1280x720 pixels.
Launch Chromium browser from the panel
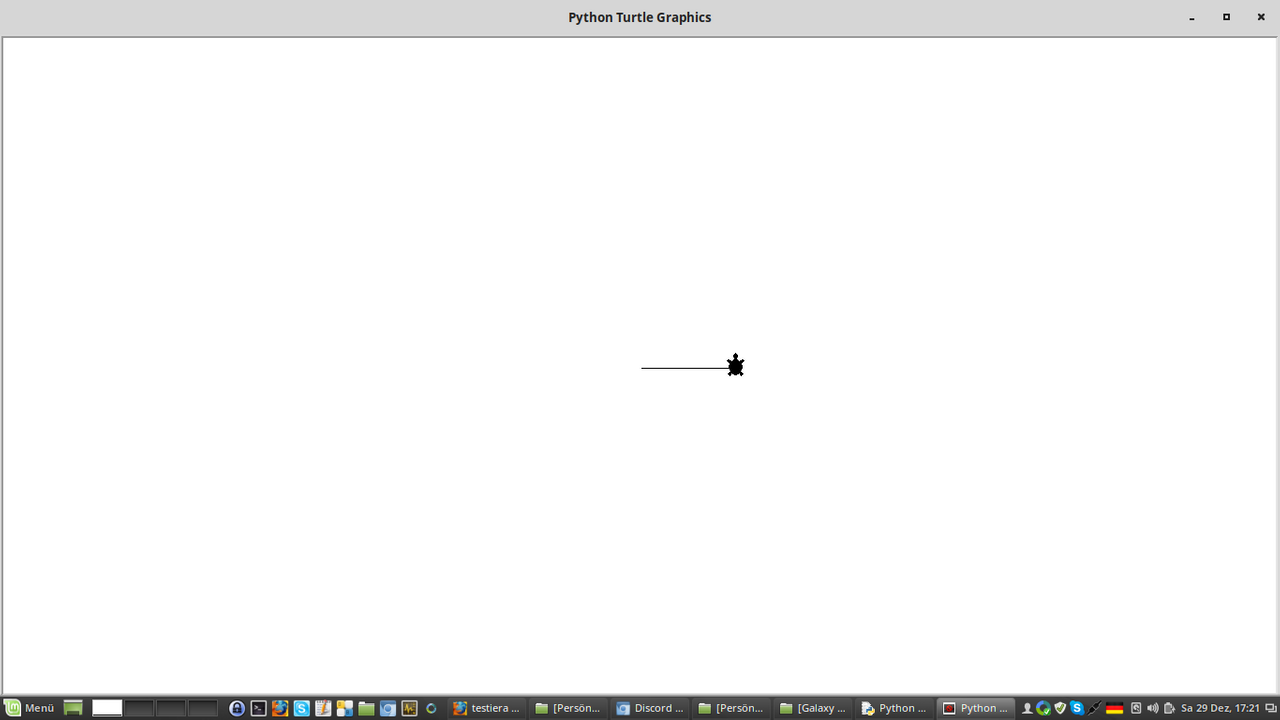coord(388,708)
